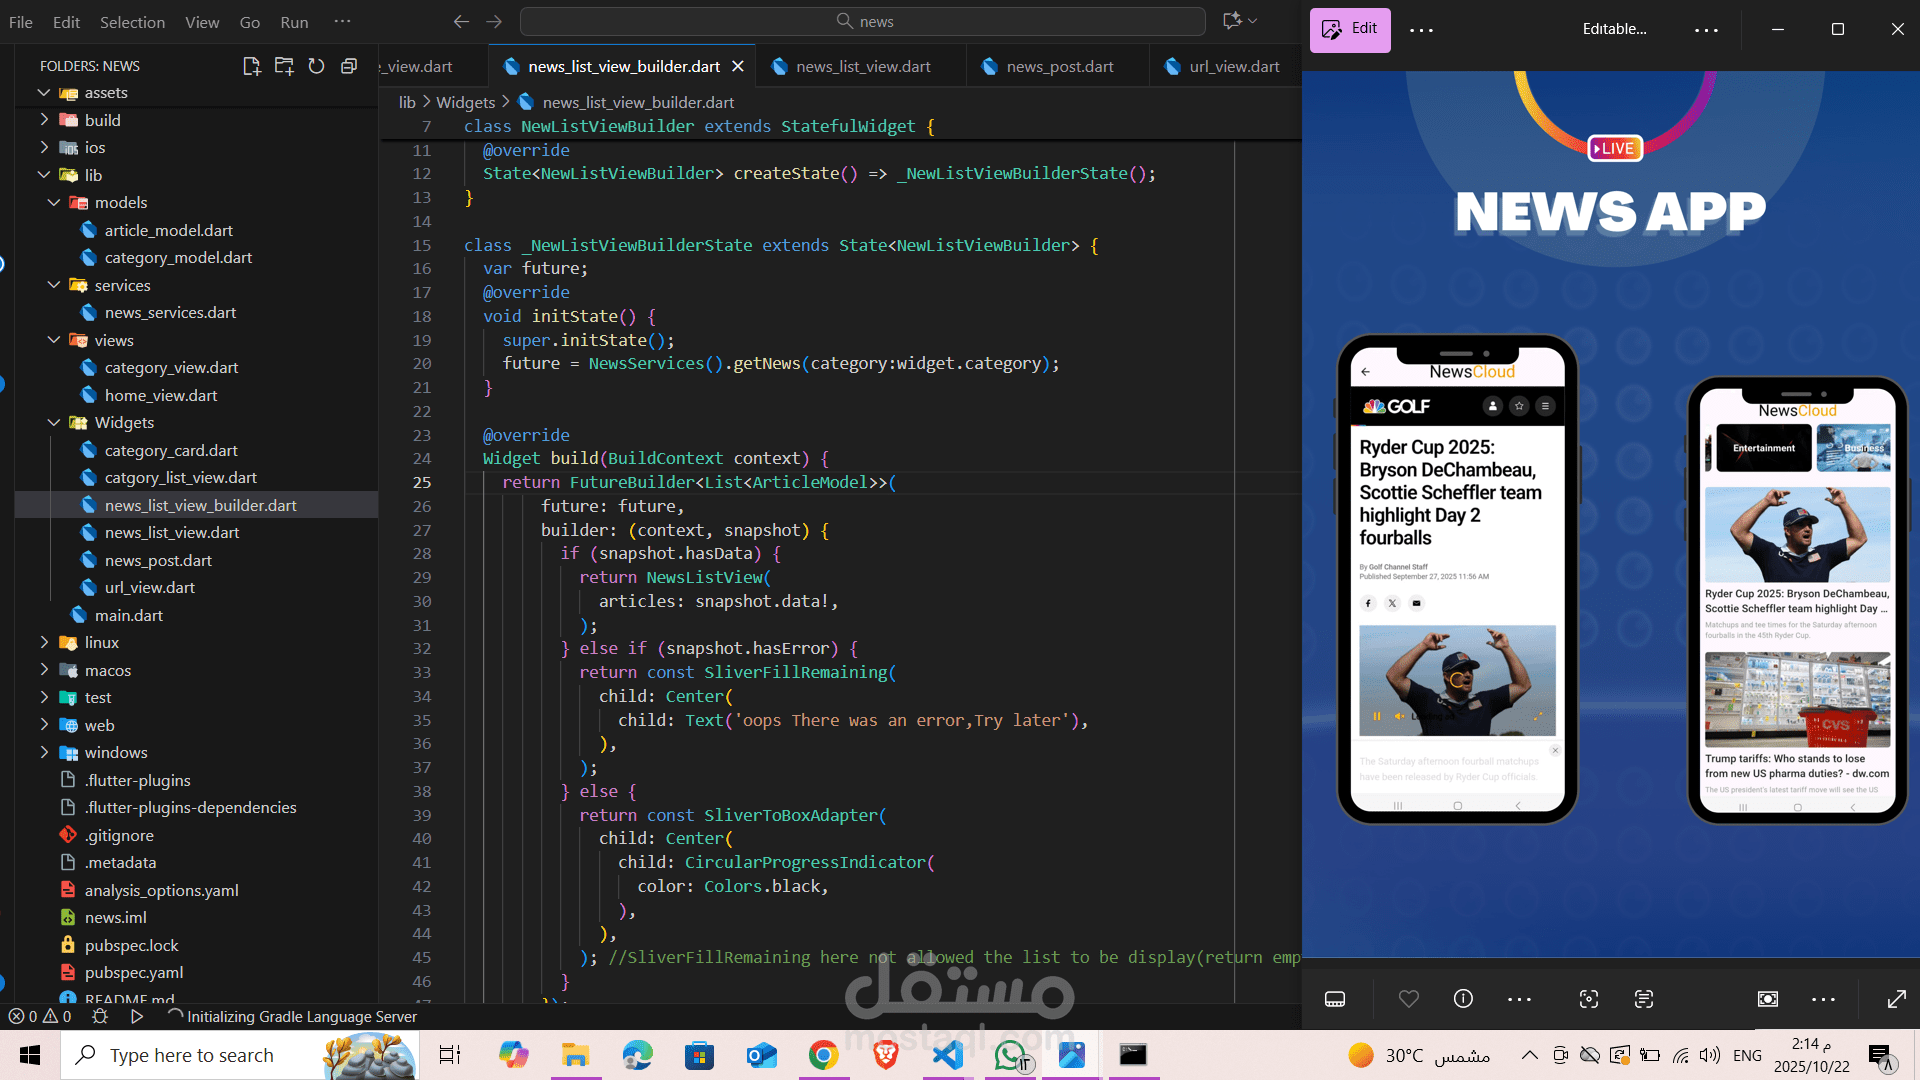
Task: Switch to the url_view.dart tab
Action: tap(1226, 66)
